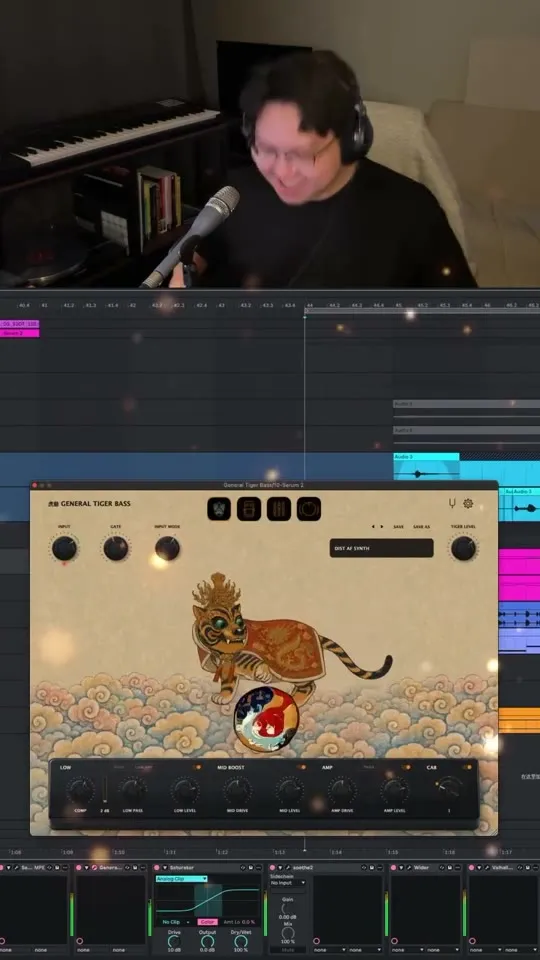Click the CAB selector knob

point(449,789)
